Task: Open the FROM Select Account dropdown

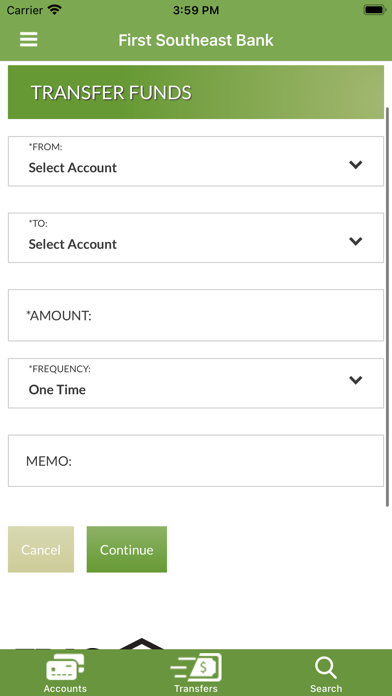Action: [196, 161]
